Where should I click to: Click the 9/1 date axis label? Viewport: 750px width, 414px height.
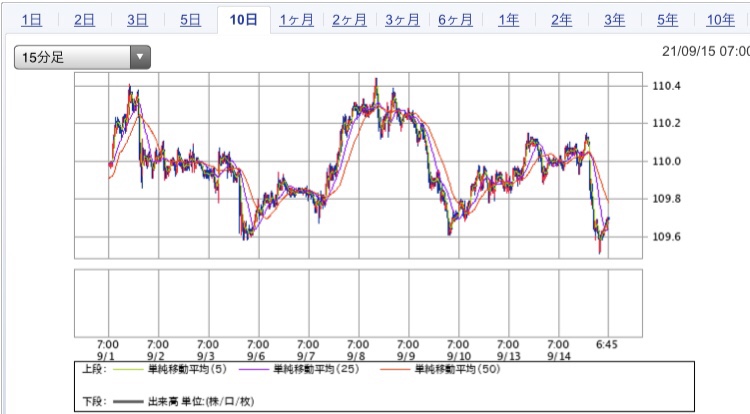tap(106, 356)
